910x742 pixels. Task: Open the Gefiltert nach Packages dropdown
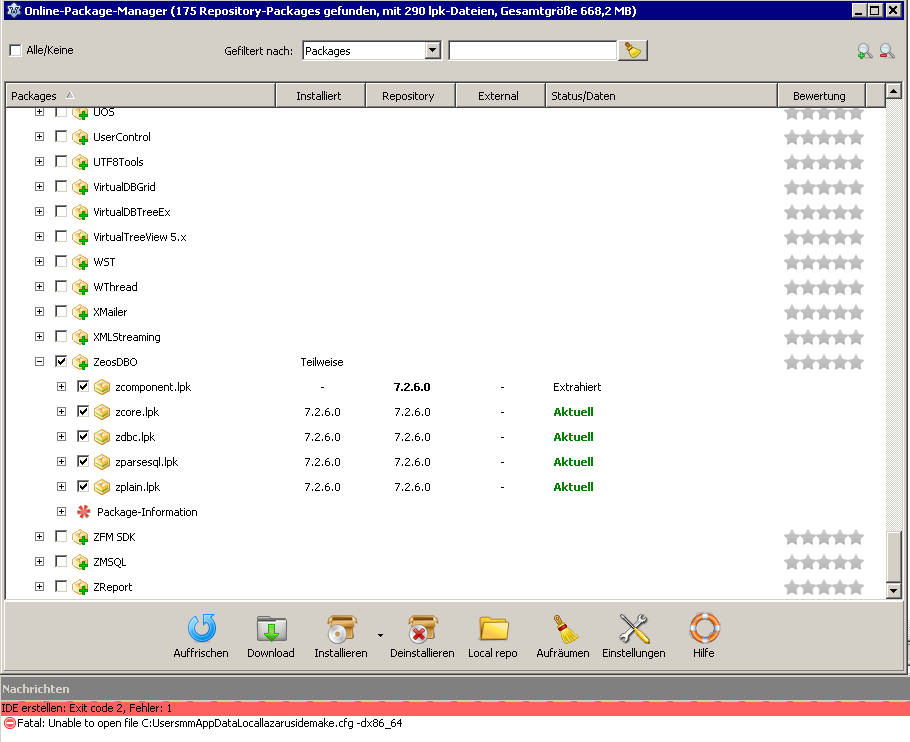point(432,50)
